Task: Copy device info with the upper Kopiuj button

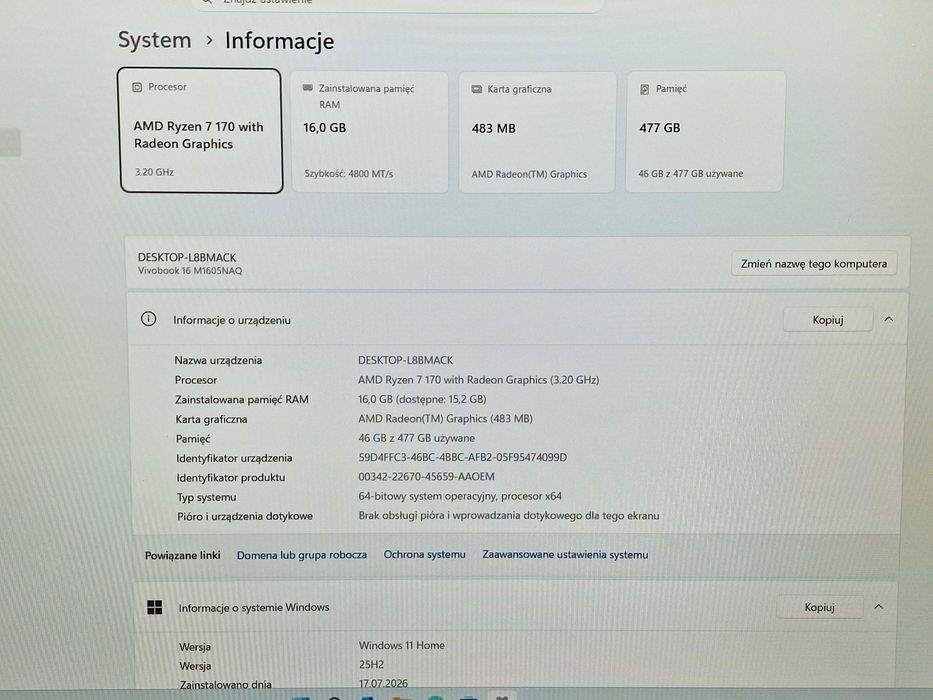Action: pyautogui.click(x=828, y=320)
